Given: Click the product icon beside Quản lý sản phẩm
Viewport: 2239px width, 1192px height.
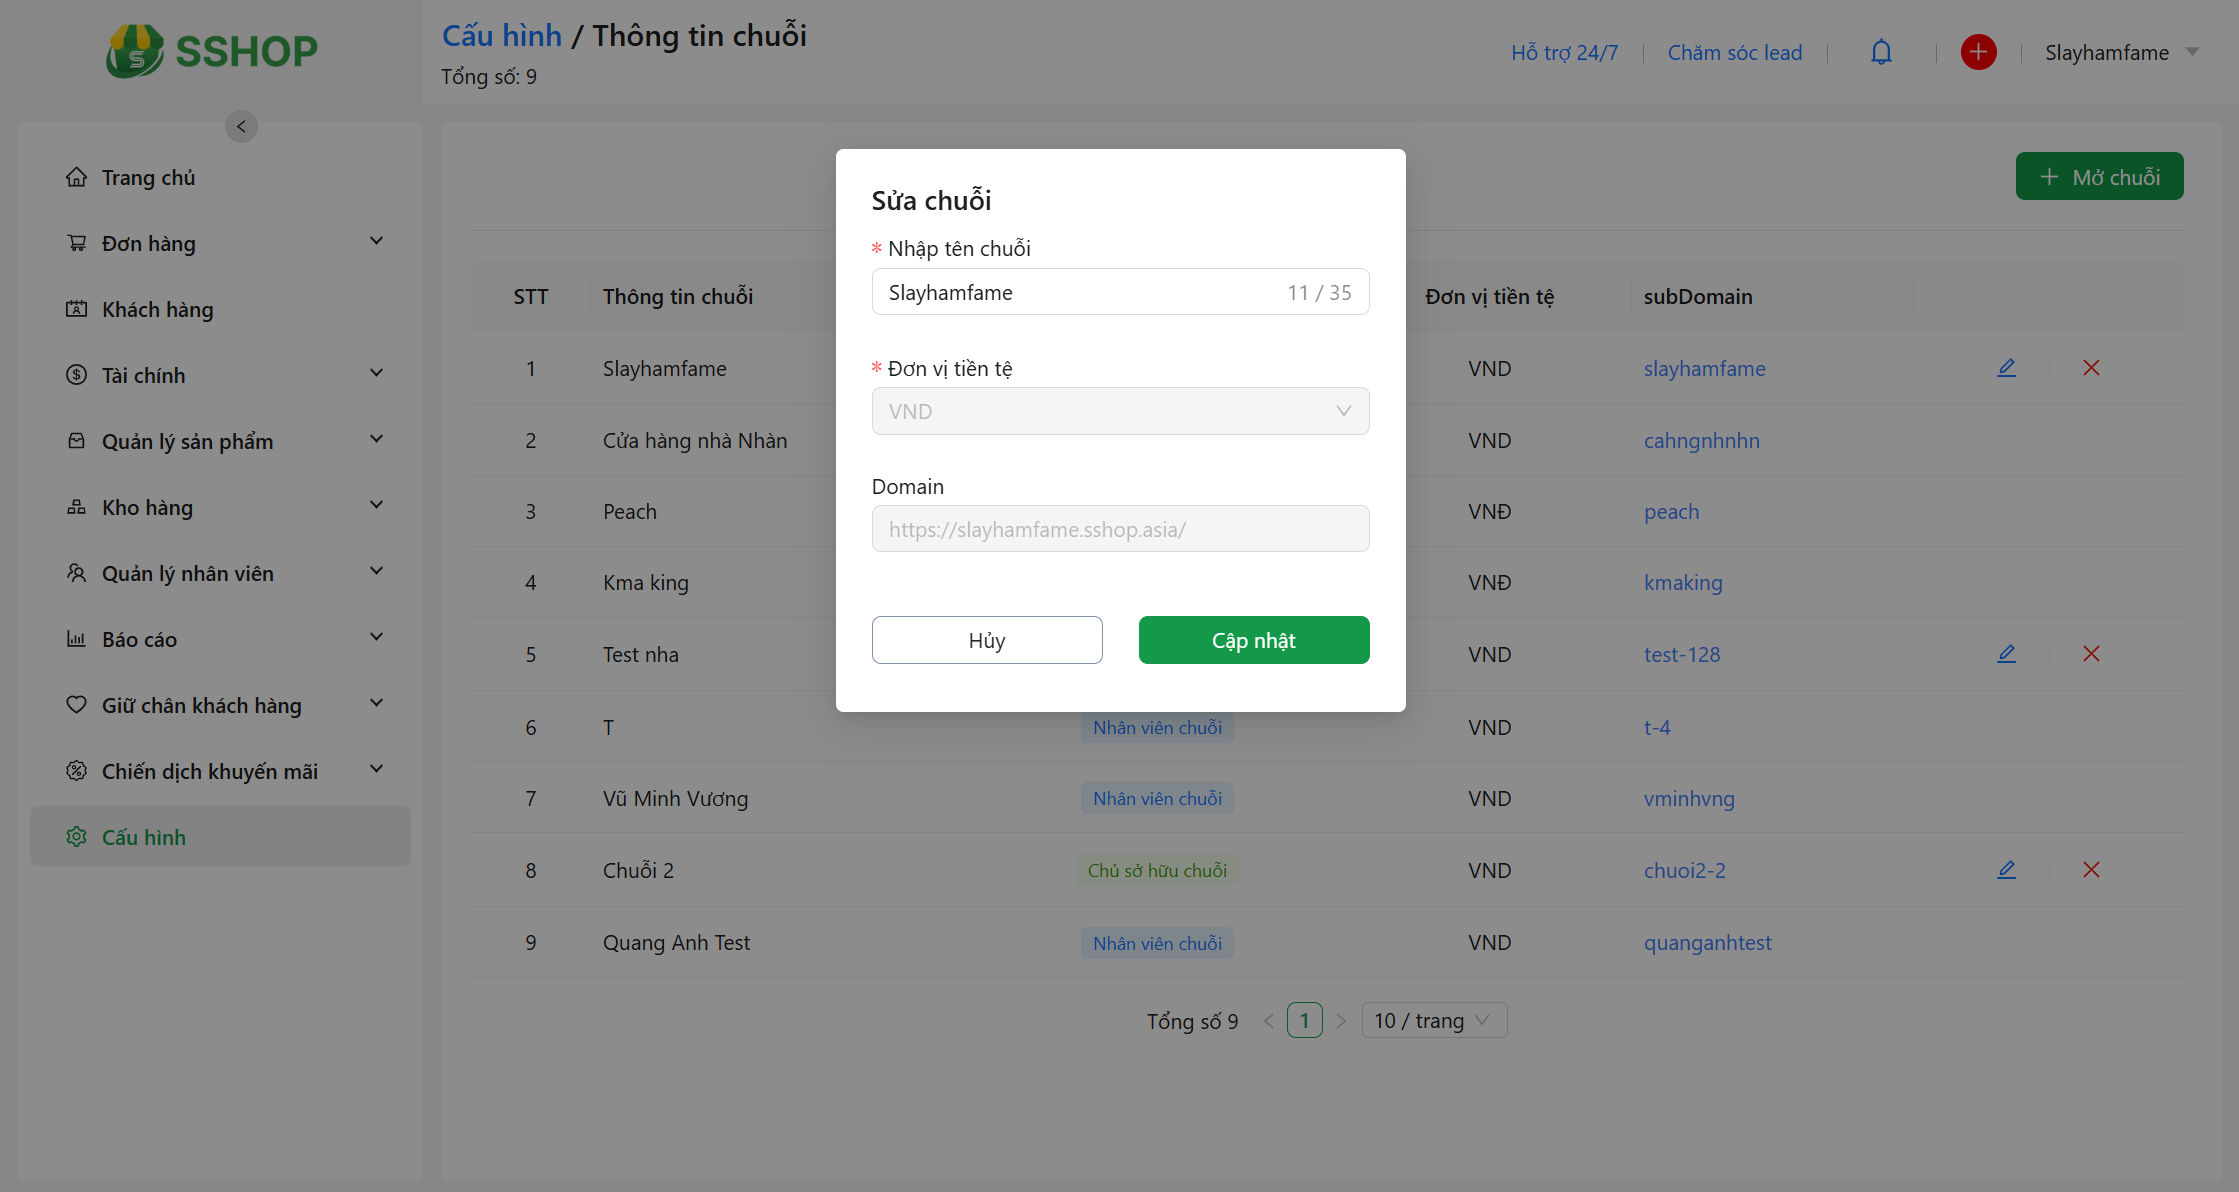Looking at the screenshot, I should (x=76, y=441).
